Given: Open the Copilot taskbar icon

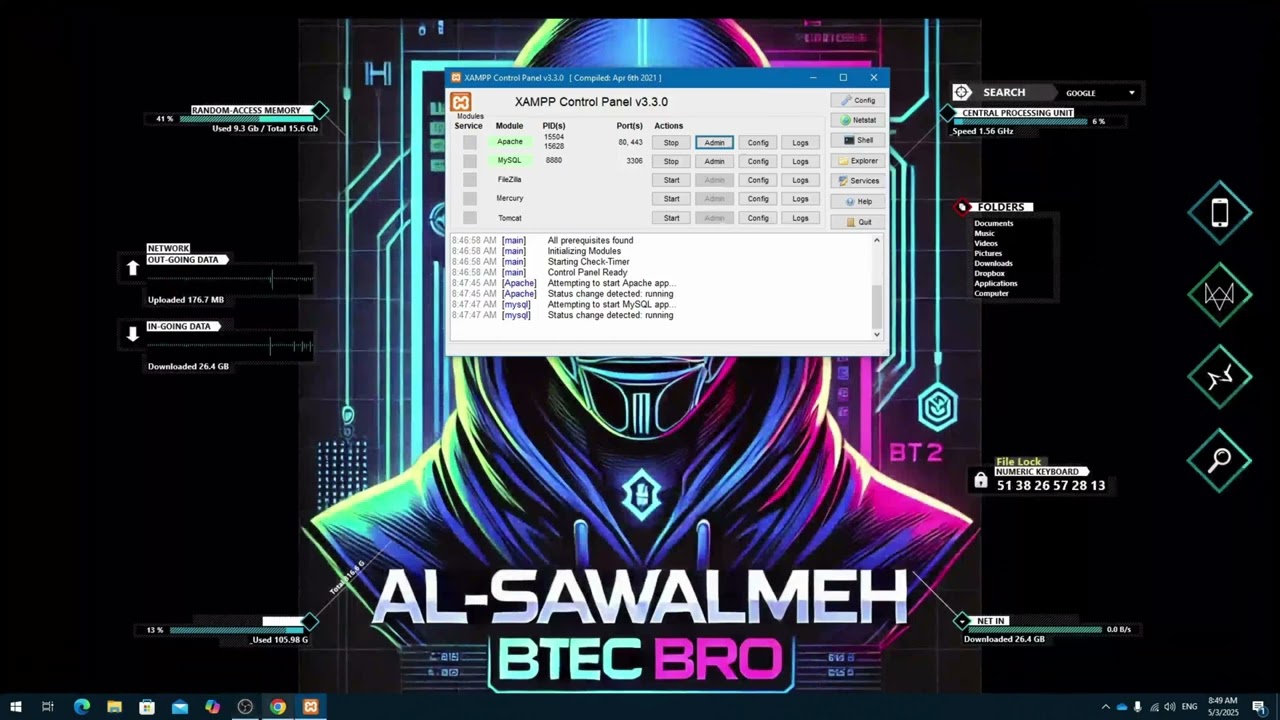Looking at the screenshot, I should (212, 707).
